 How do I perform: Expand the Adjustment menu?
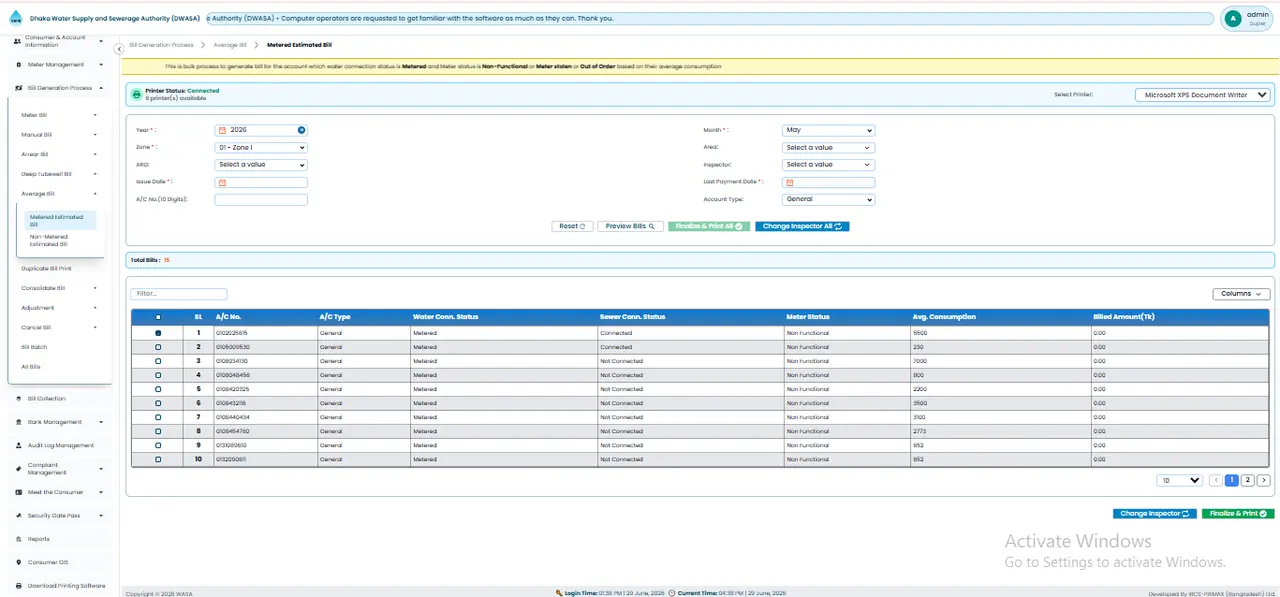[x=59, y=308]
